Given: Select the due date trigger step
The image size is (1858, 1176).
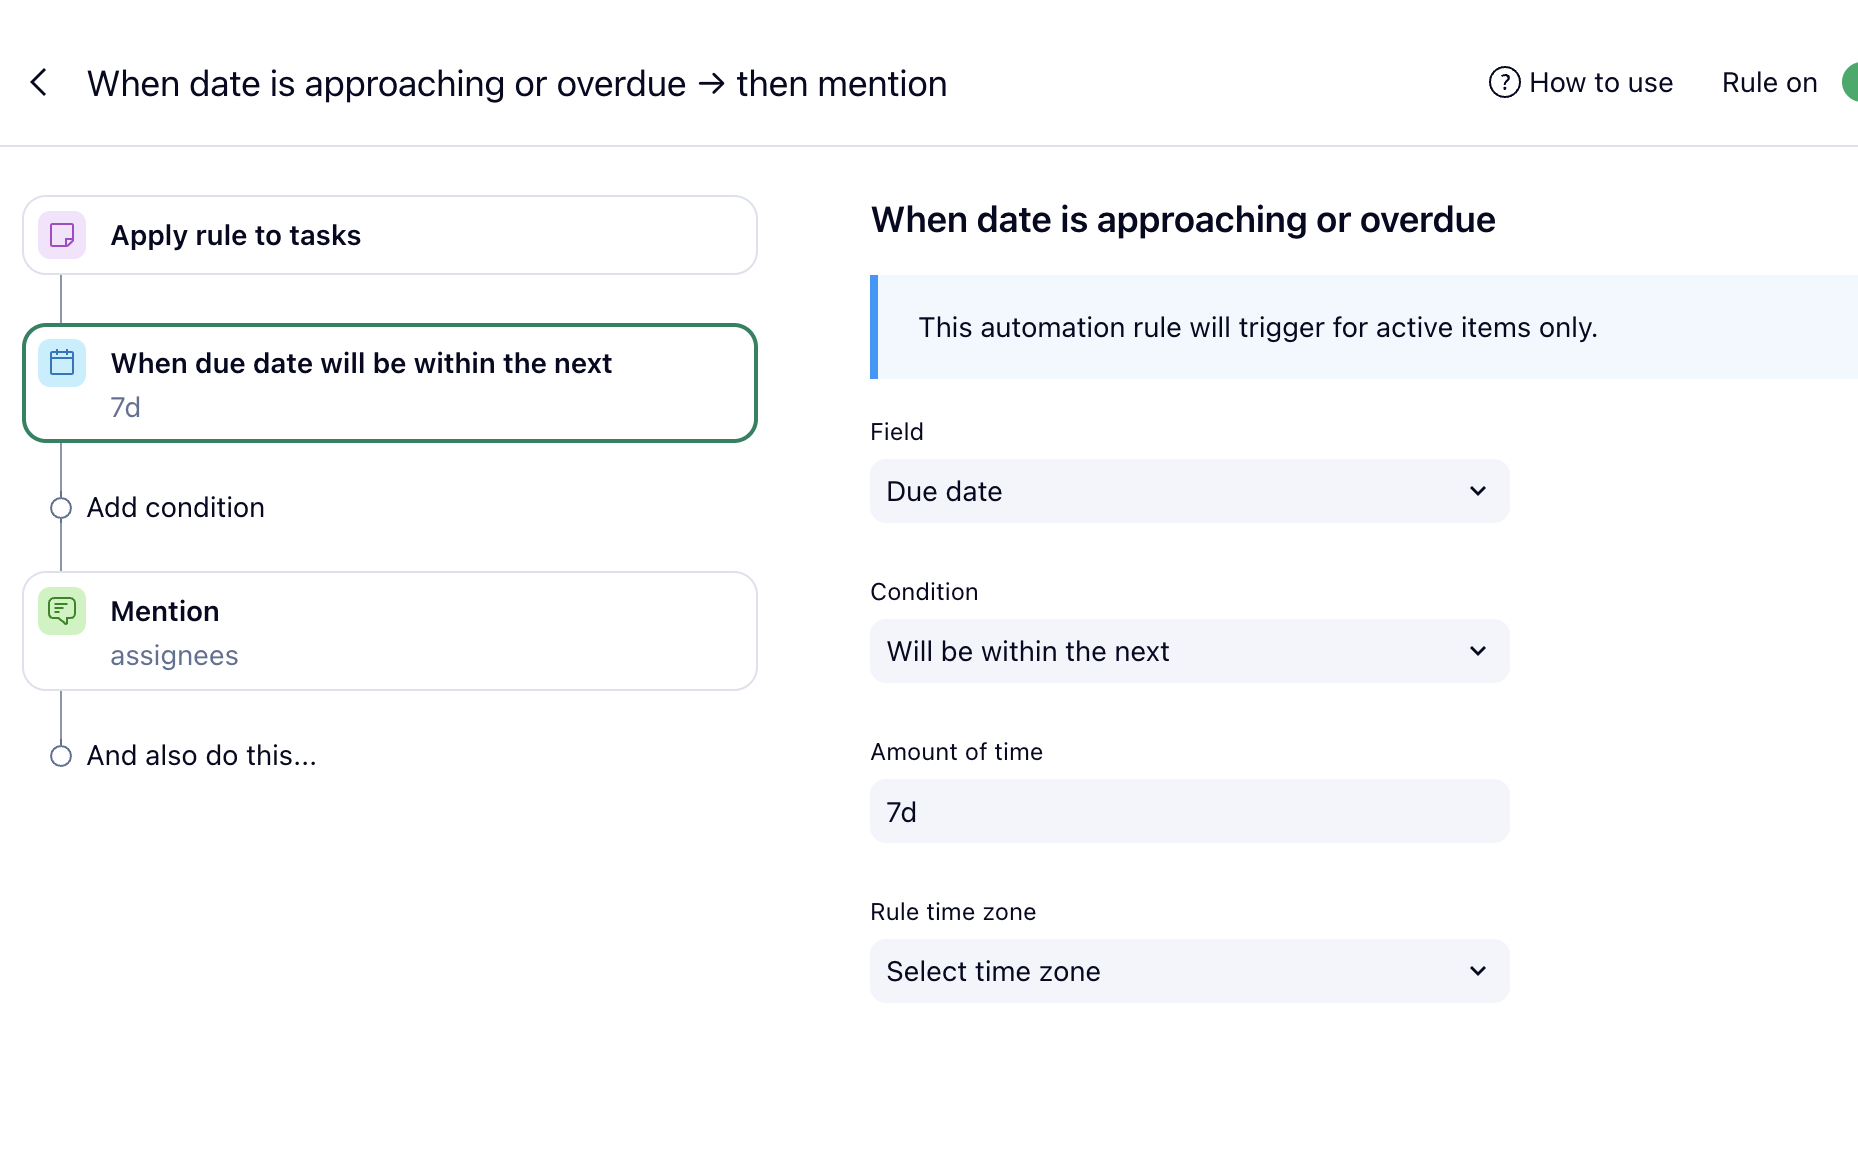Looking at the screenshot, I should click(x=390, y=383).
